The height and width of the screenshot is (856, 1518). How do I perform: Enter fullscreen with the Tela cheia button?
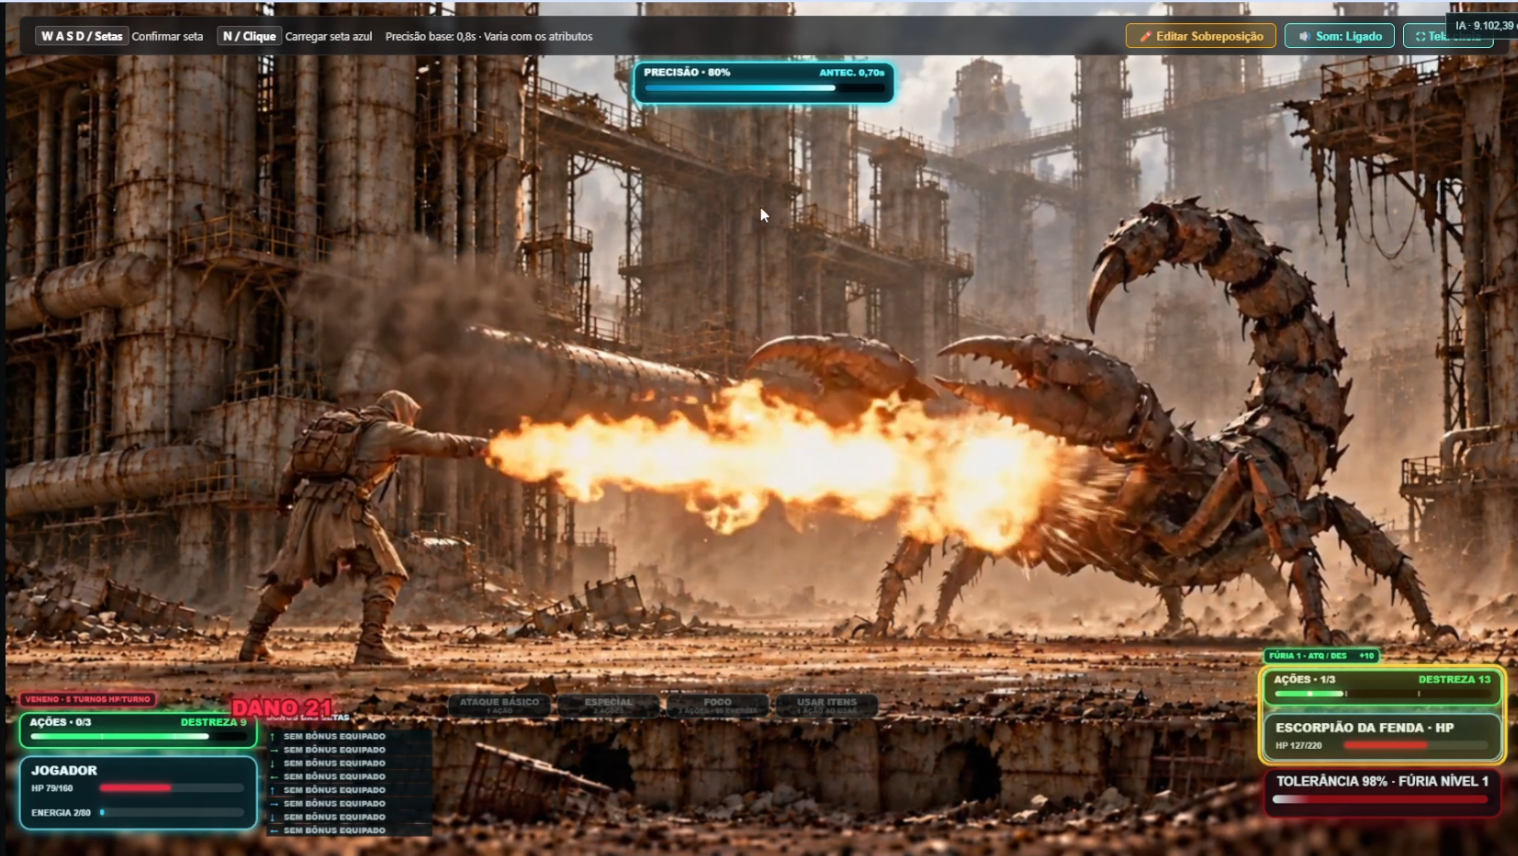tap(1448, 36)
